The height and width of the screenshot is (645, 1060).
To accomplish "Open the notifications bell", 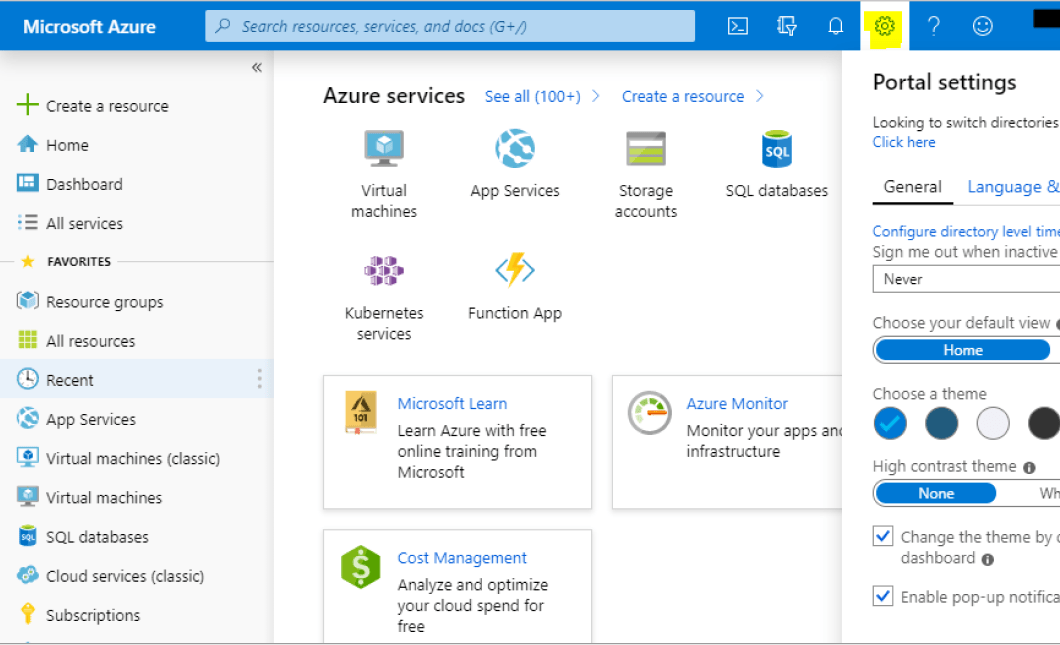I will (836, 26).
